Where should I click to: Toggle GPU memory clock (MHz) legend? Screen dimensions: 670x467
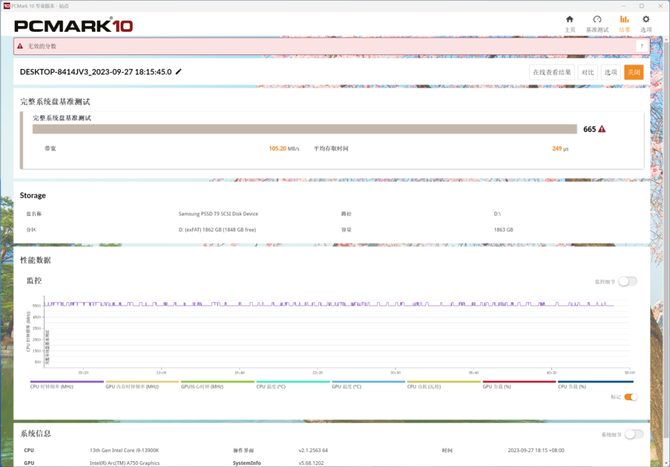pyautogui.click(x=142, y=385)
